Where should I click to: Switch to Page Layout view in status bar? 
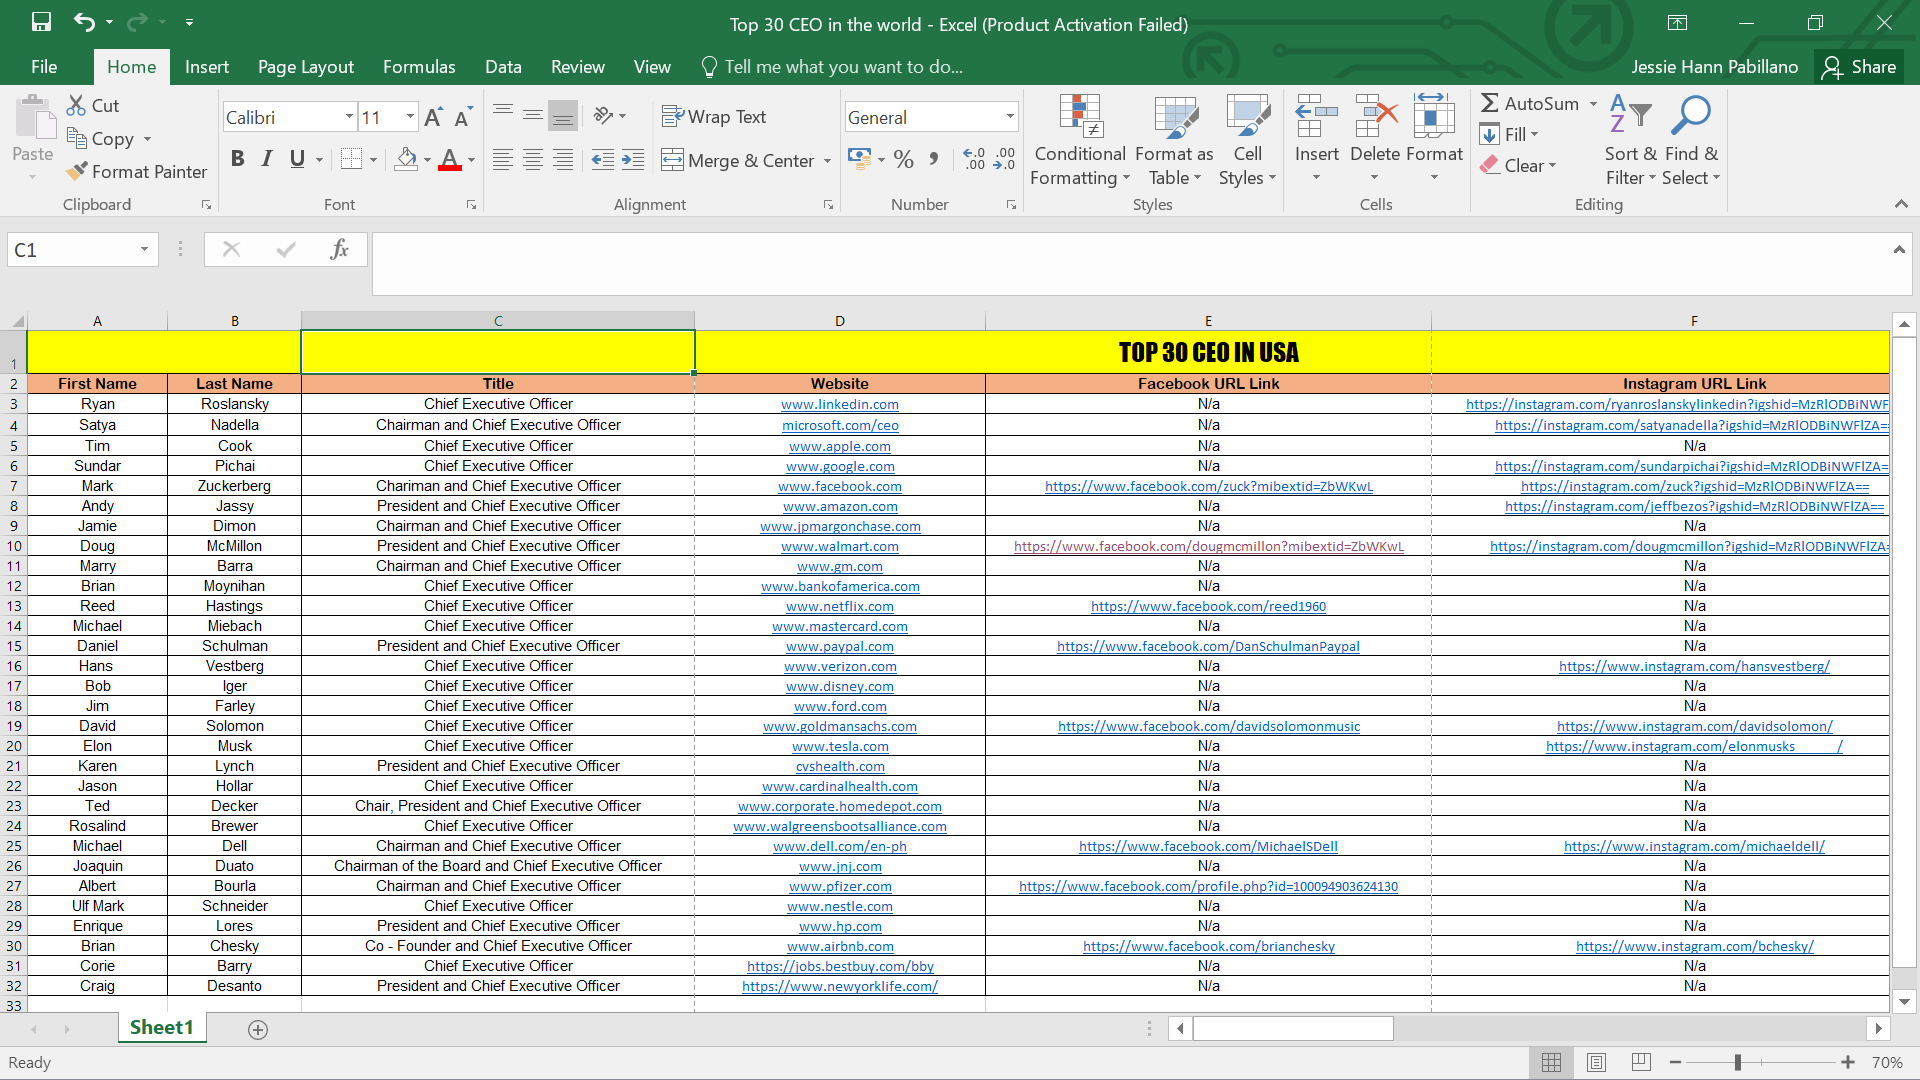[x=1596, y=1062]
